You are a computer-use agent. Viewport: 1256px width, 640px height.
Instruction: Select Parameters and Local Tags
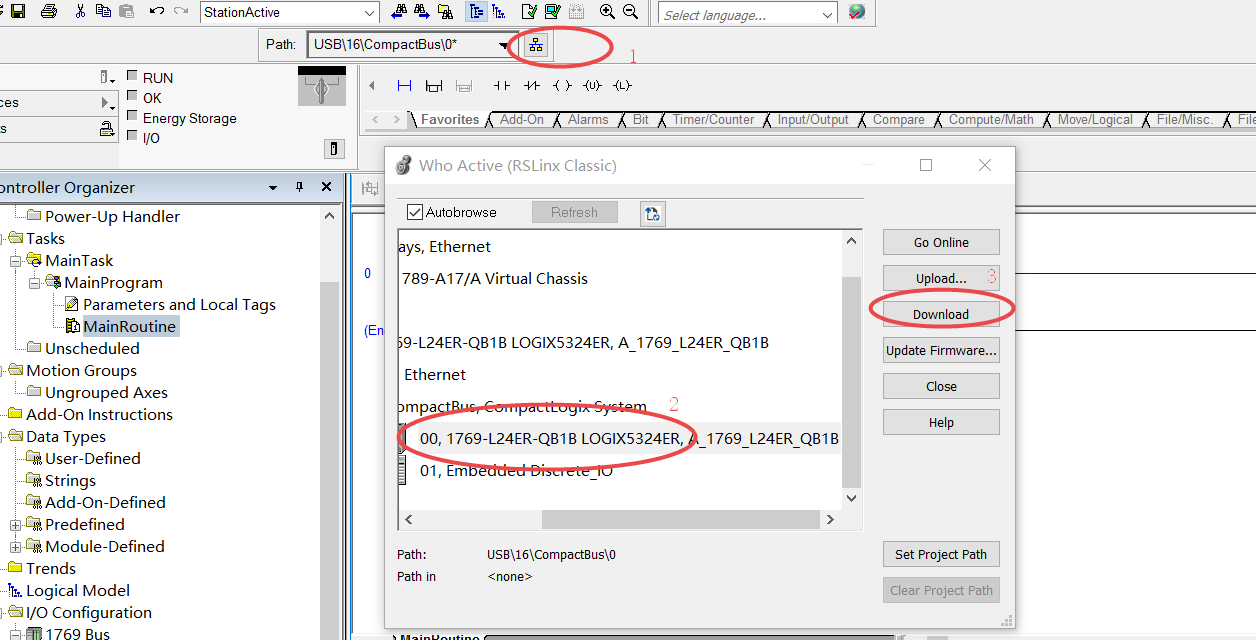179,304
